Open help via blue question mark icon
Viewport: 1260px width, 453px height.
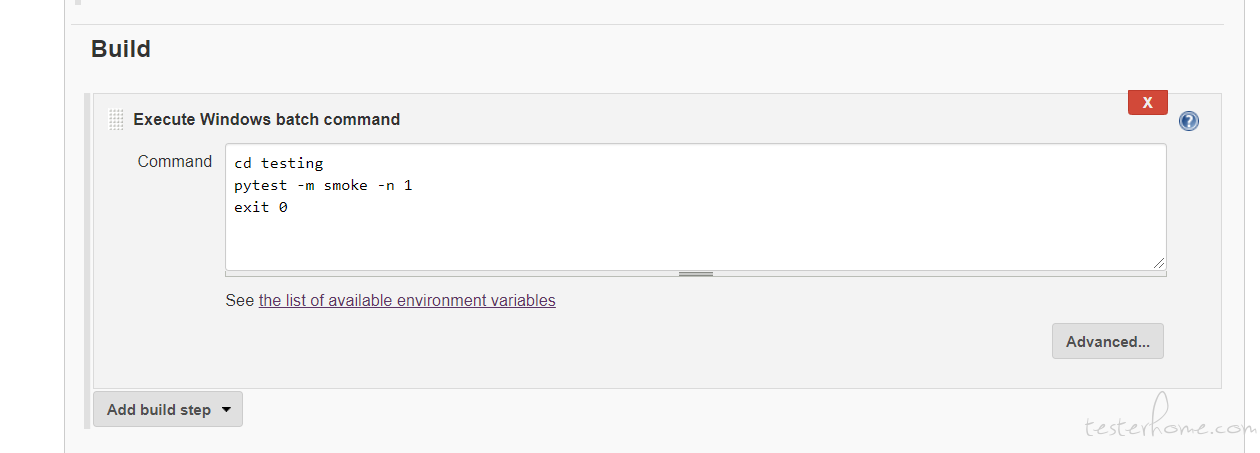(1189, 121)
